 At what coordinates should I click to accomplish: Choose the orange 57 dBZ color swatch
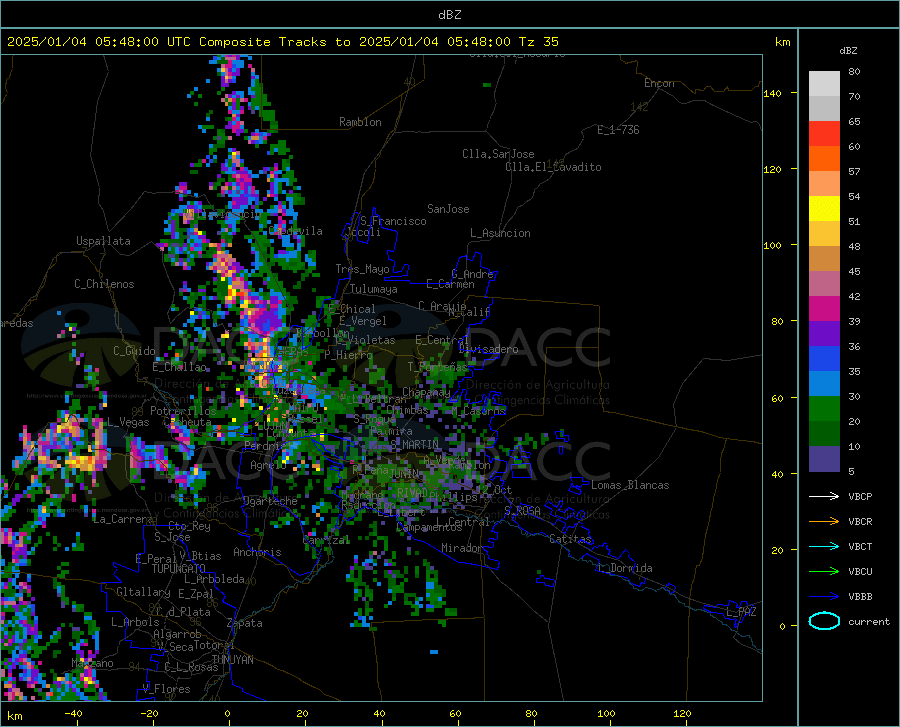pyautogui.click(x=824, y=159)
